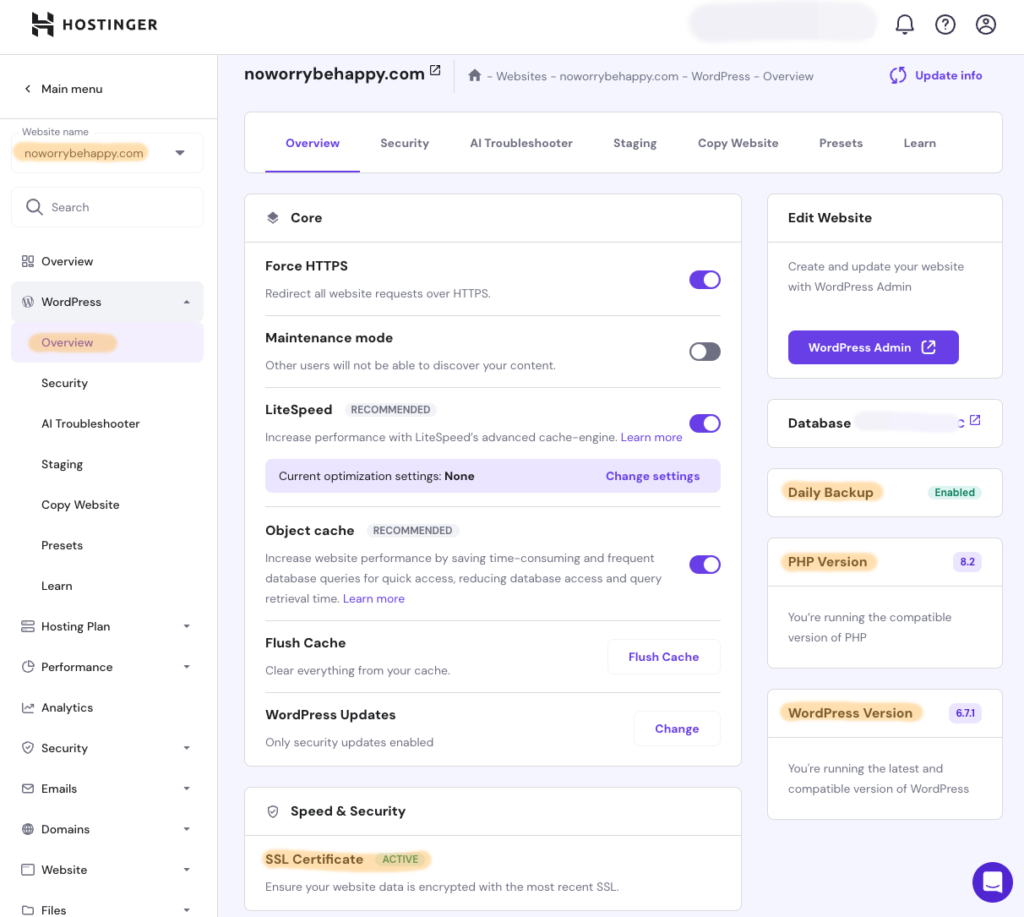Screen dimensions: 1024x917
Task: Click the WordPress logo icon in the sidebar
Action: click(27, 302)
